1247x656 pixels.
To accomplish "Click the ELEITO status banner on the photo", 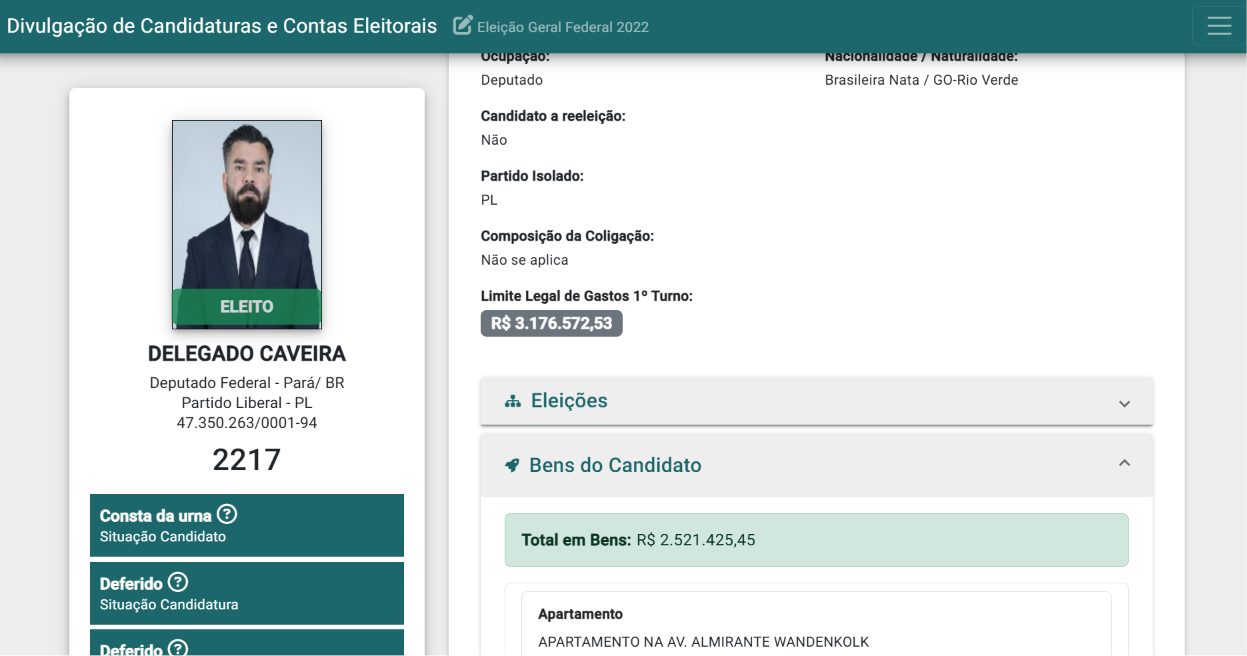I will coord(247,307).
